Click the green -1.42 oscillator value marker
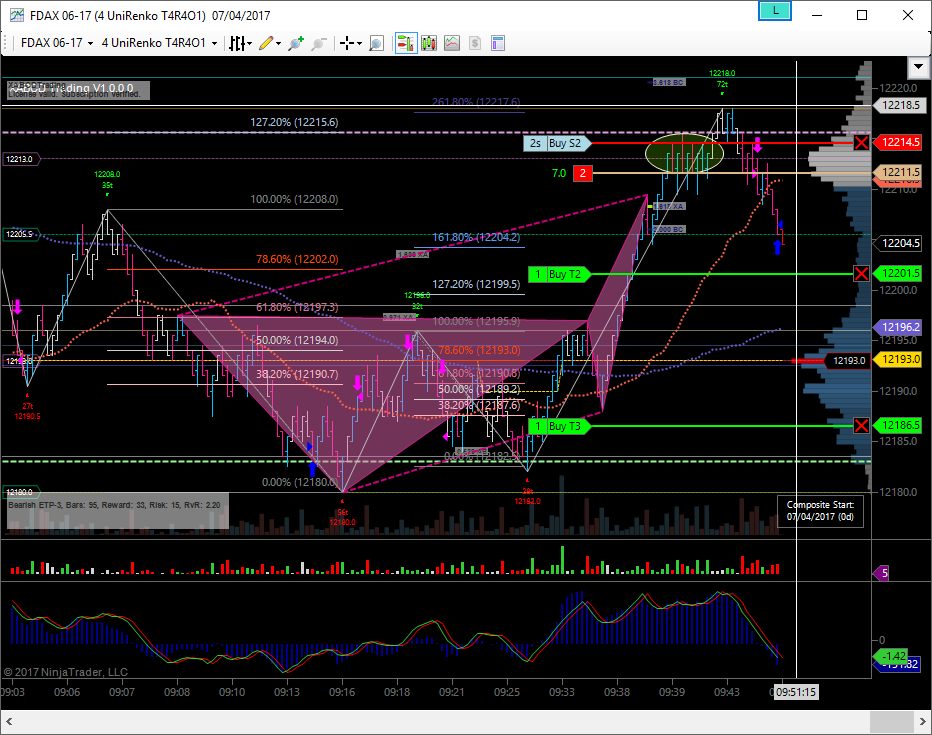 point(890,656)
